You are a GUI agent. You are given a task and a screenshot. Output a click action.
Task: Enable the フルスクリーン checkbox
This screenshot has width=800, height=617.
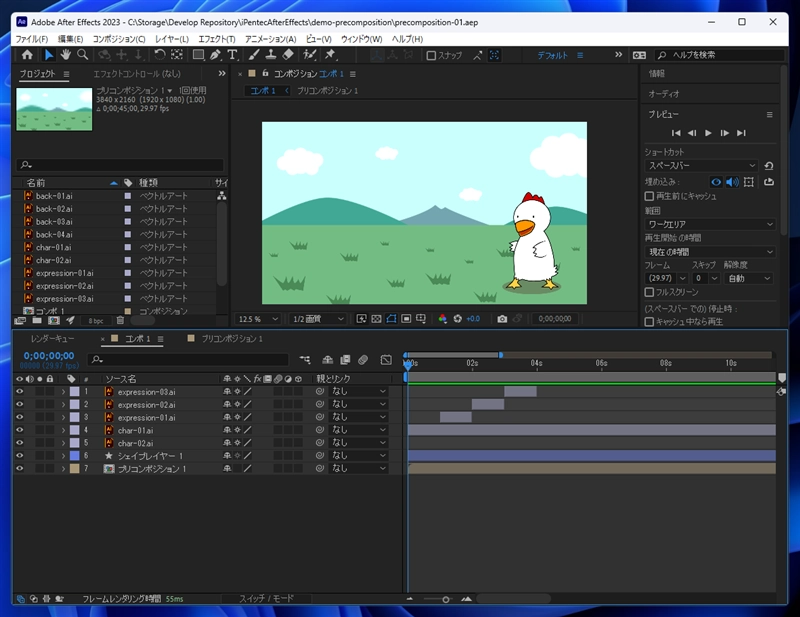(x=649, y=292)
